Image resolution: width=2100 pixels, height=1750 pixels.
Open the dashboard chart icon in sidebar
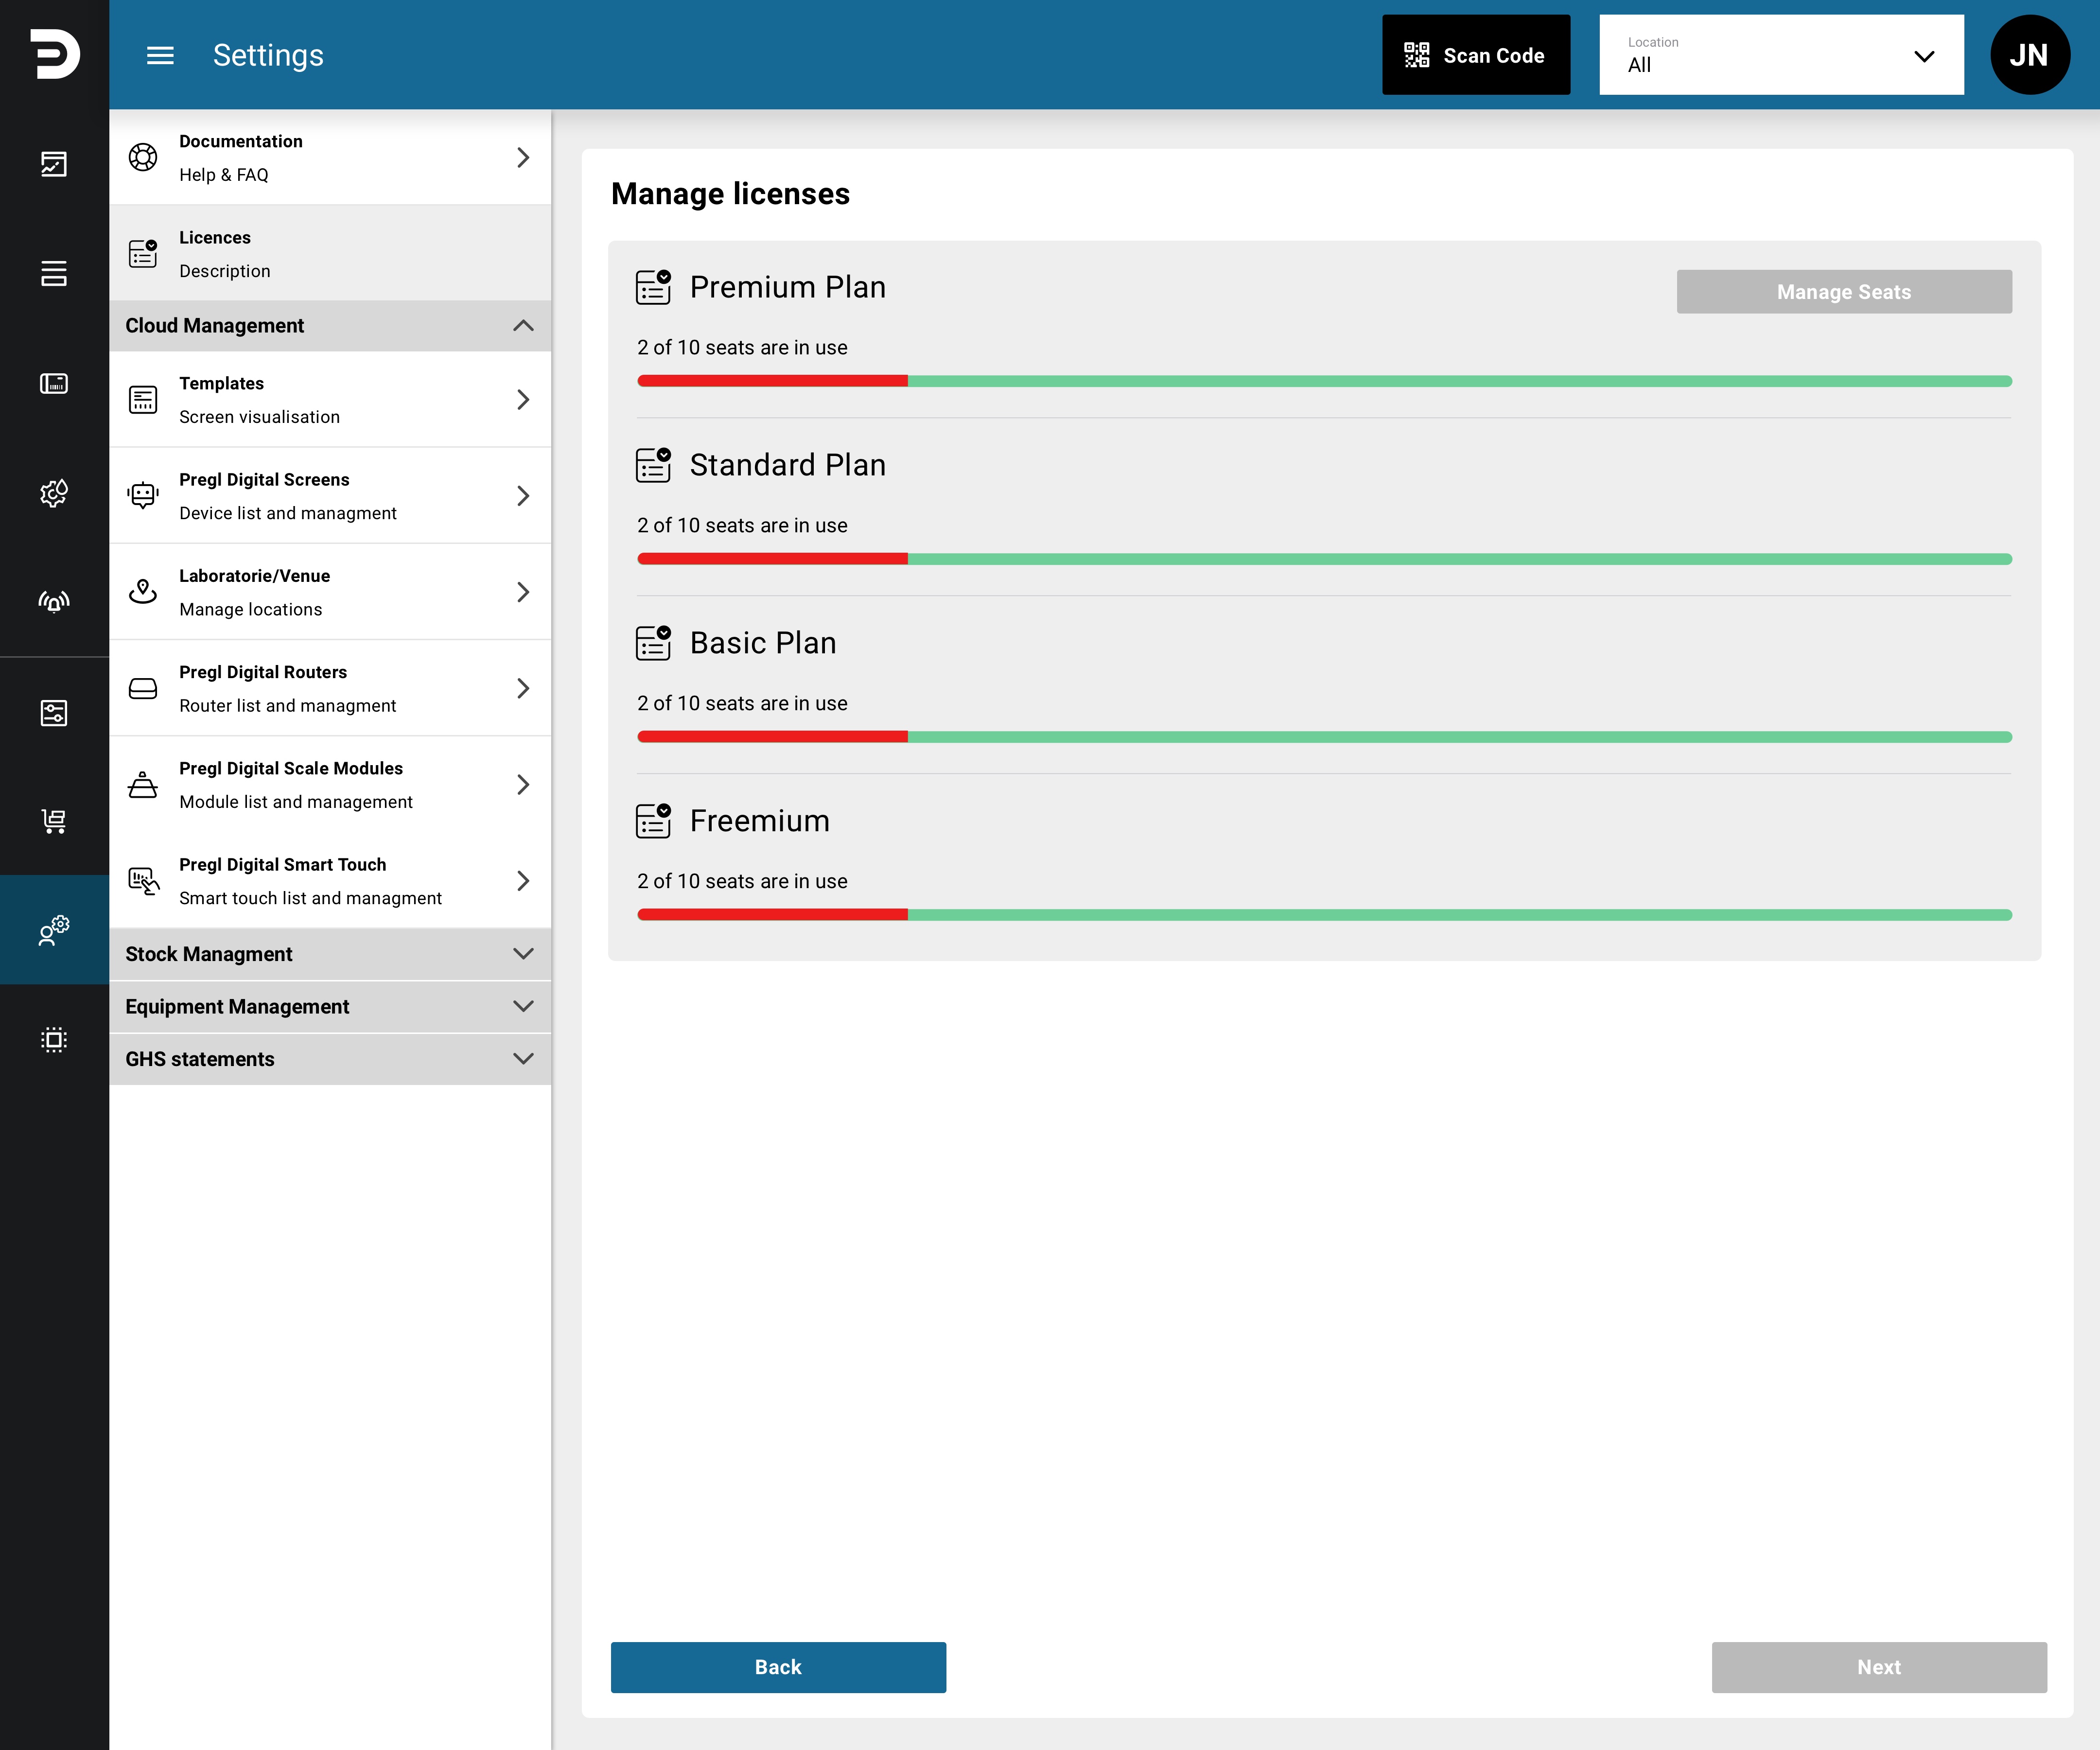point(54,164)
